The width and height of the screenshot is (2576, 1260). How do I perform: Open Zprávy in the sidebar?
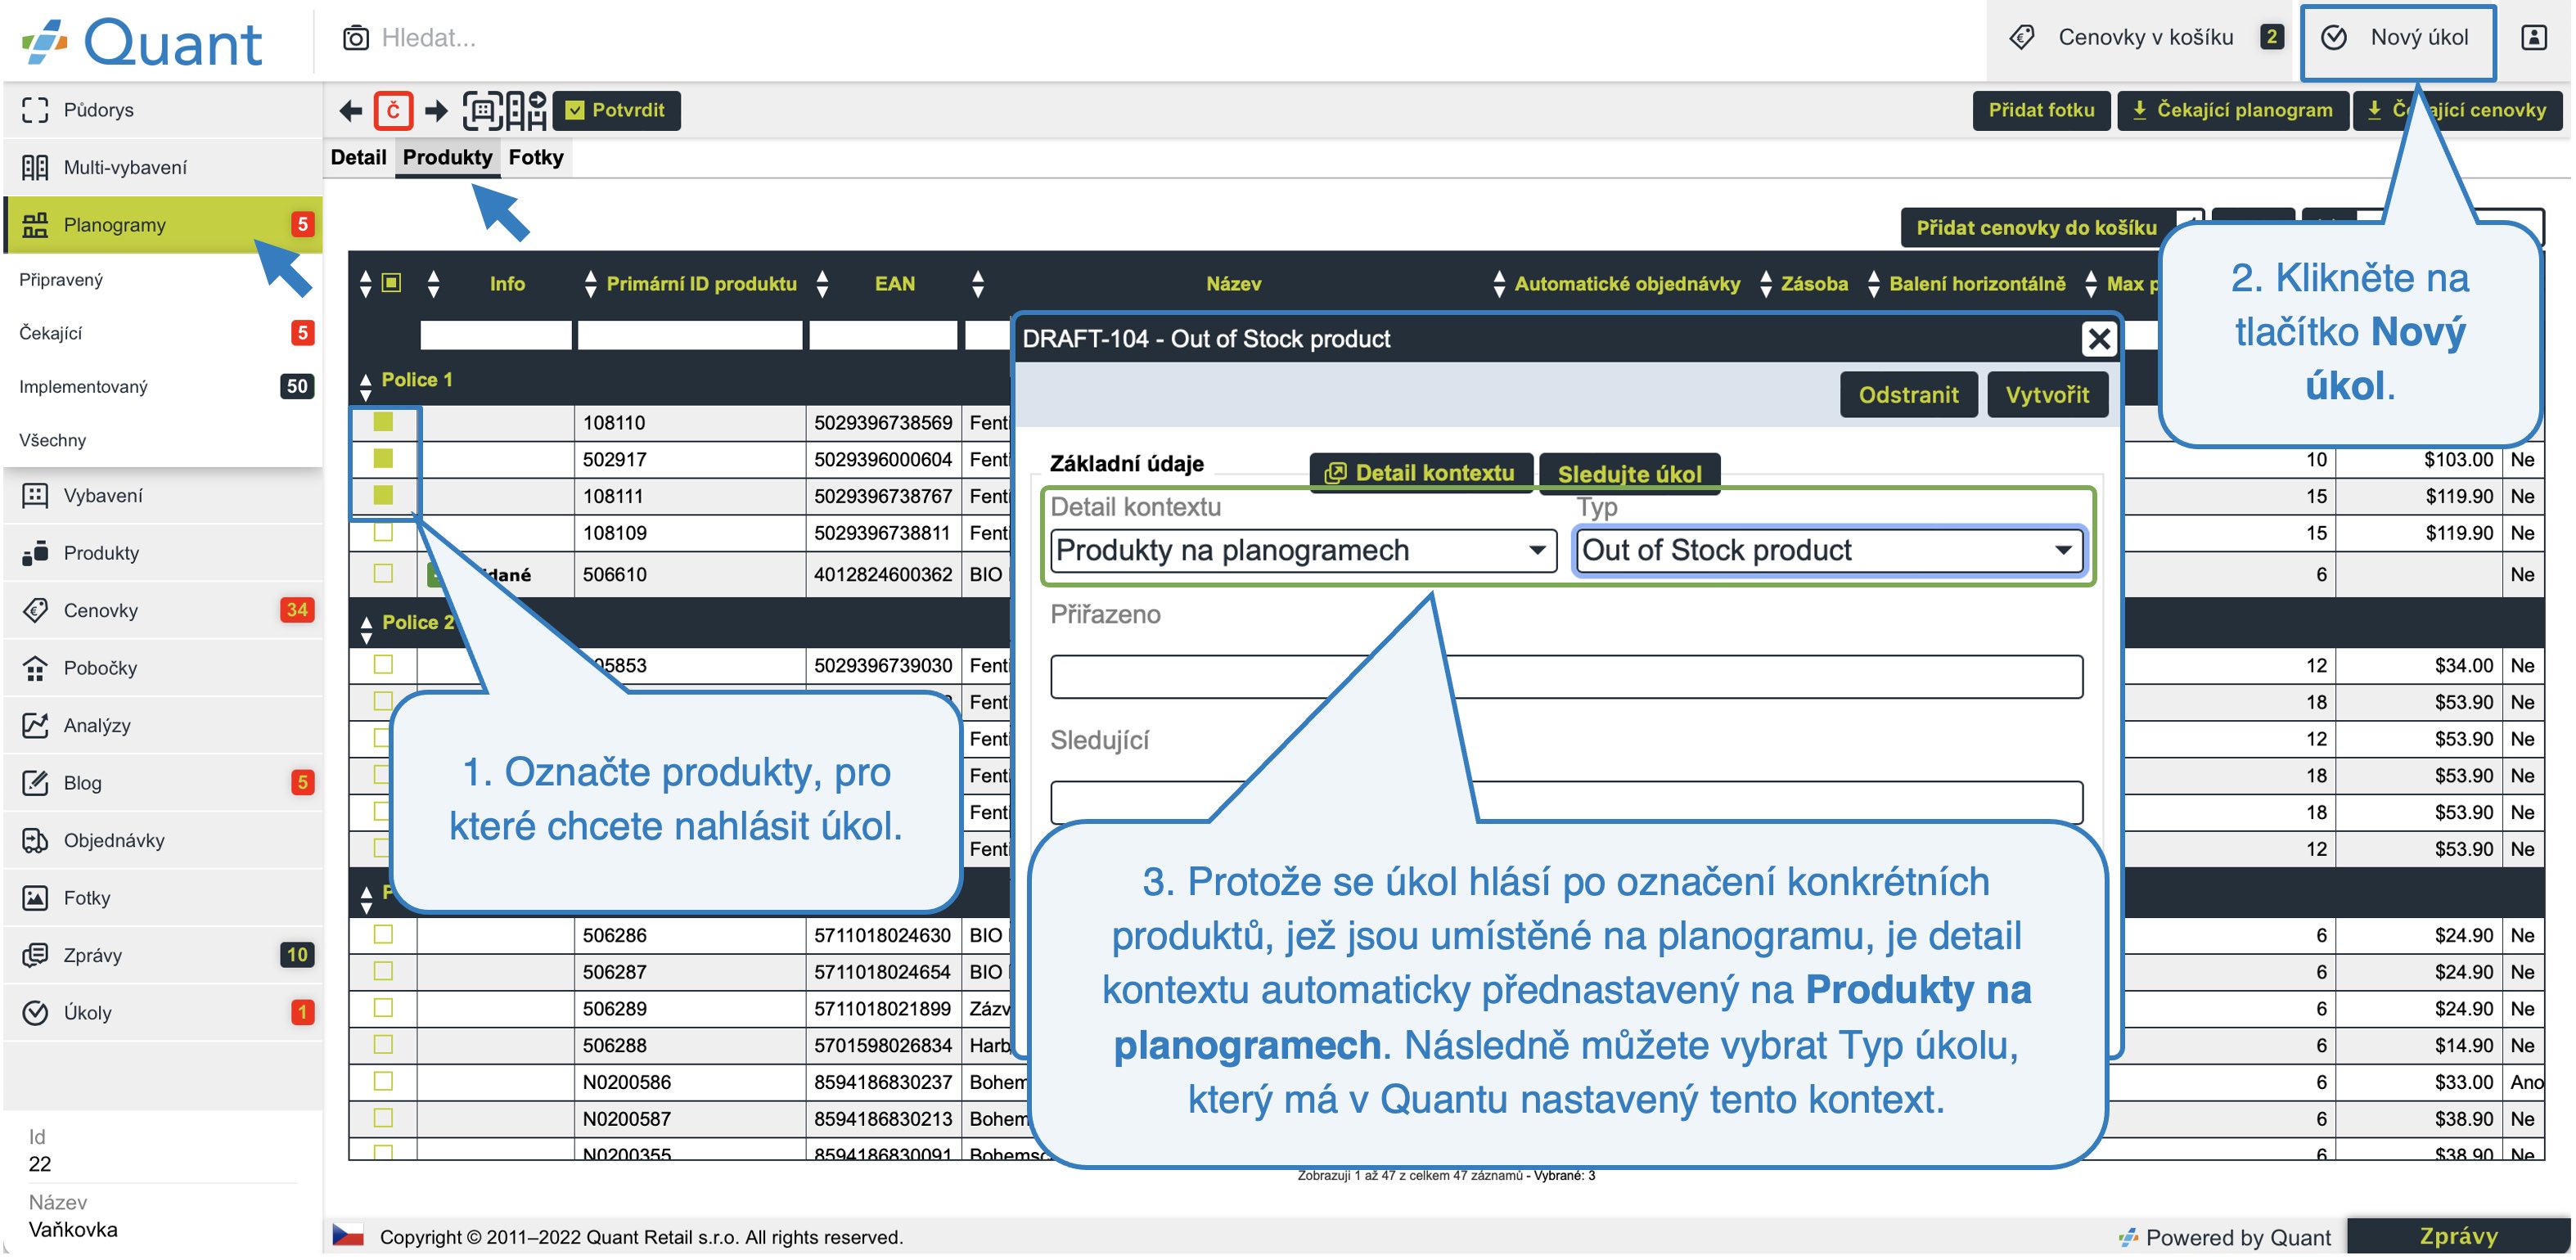163,956
